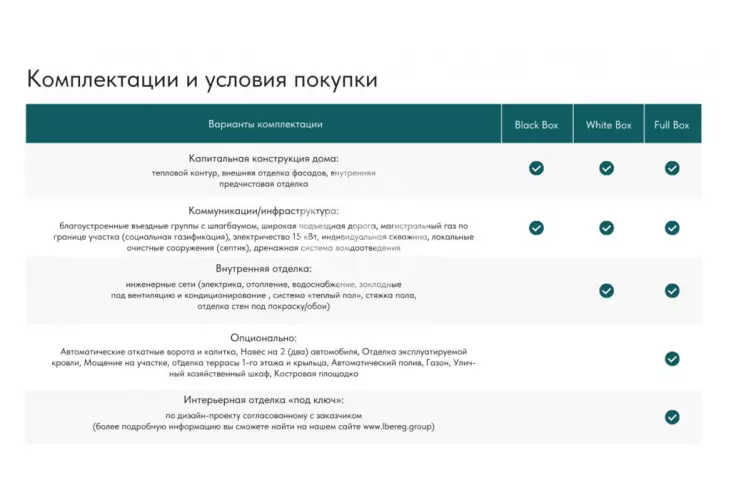This screenshot has width=731, height=500.
Task: Click White Box checkmark for Внутренняя отделка
Action: [x=606, y=291]
